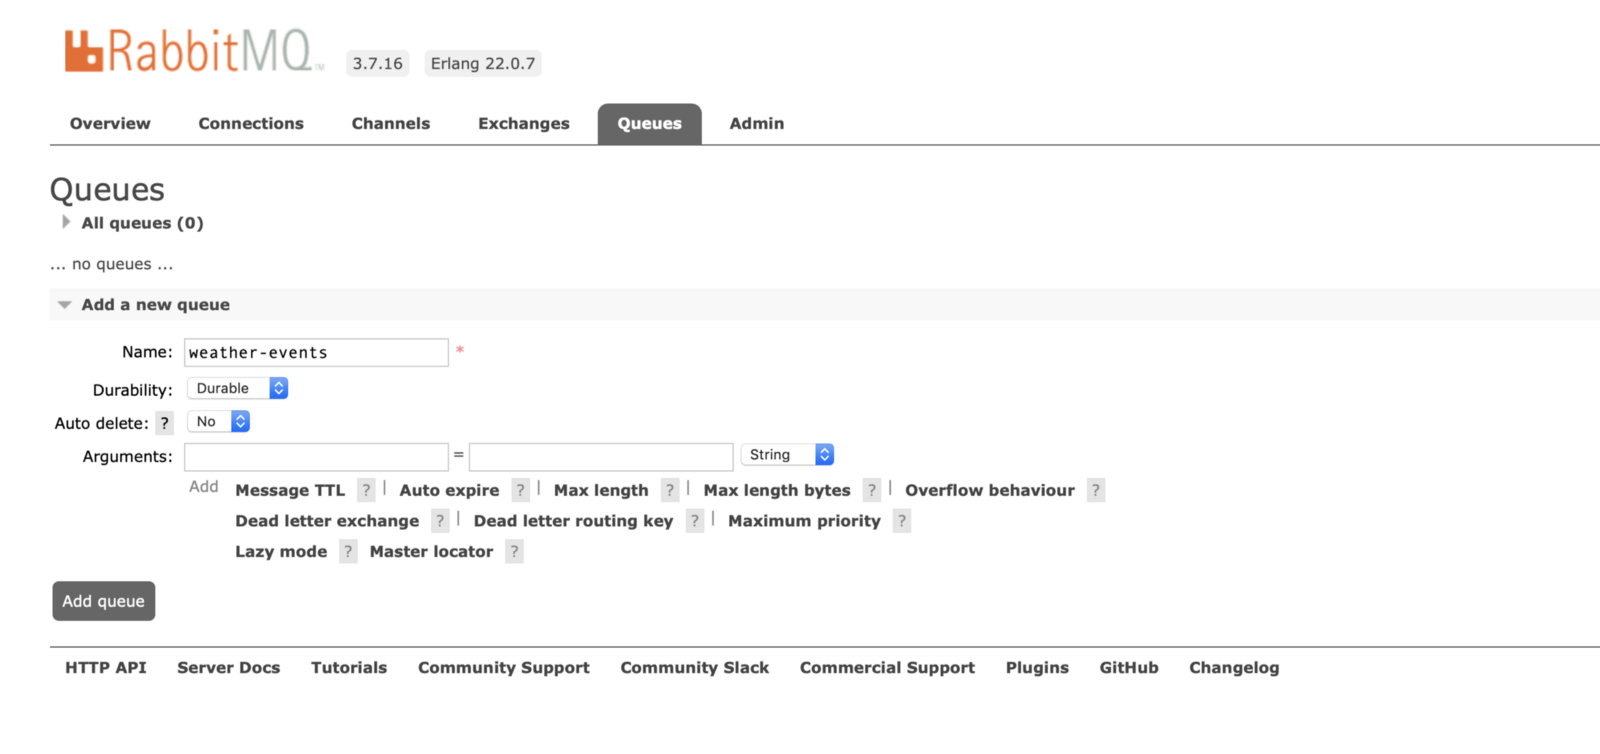Image resolution: width=1600 pixels, height=754 pixels.
Task: Click the RabbitMQ logo
Action: pyautogui.click(x=195, y=51)
